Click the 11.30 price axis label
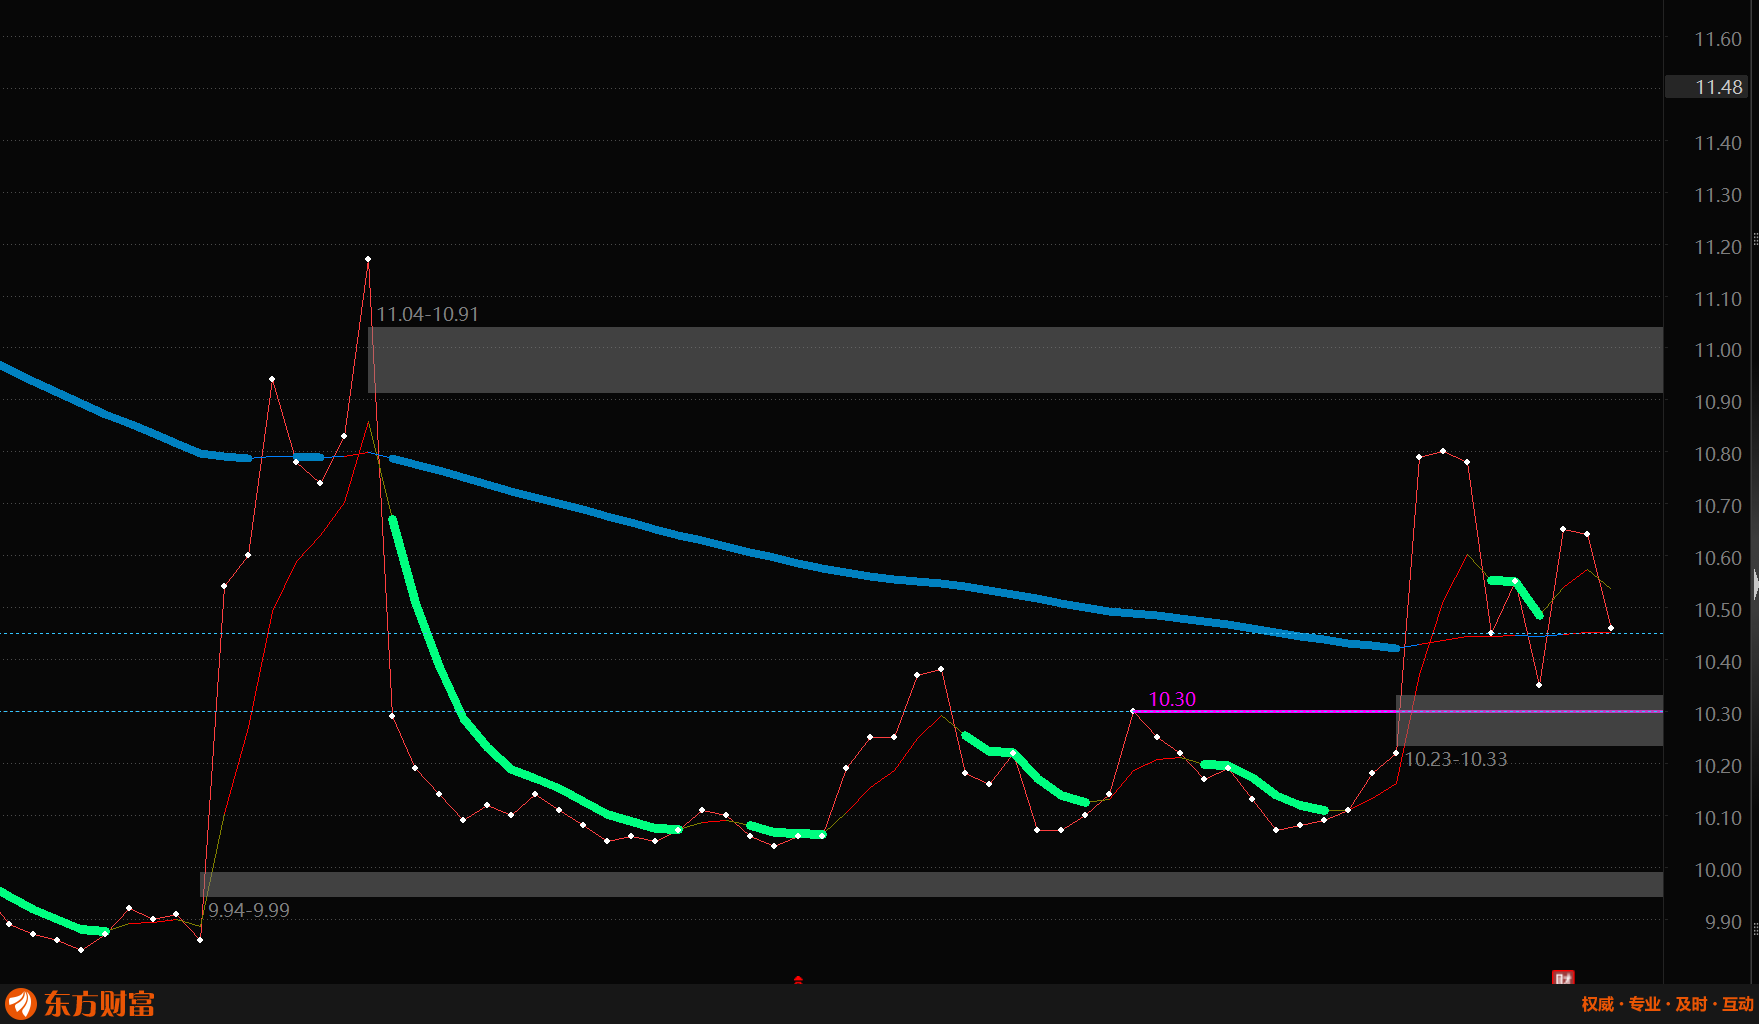This screenshot has height=1024, width=1759. (x=1717, y=195)
